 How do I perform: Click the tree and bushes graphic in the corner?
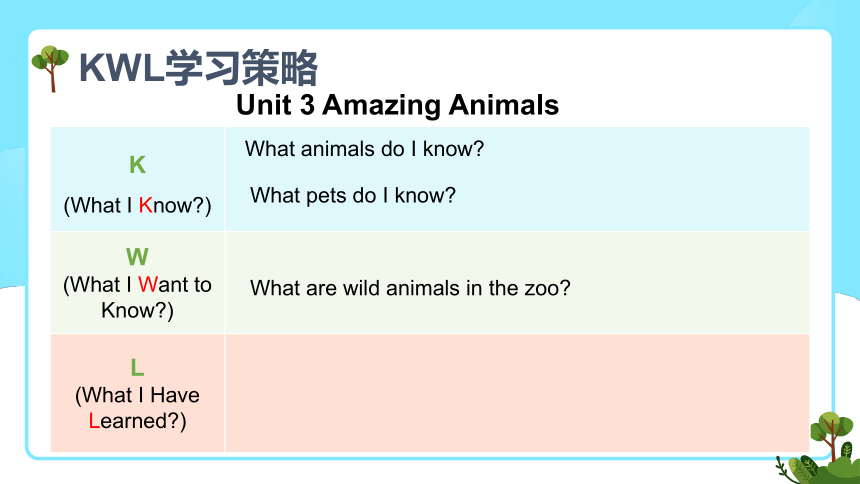[818, 449]
